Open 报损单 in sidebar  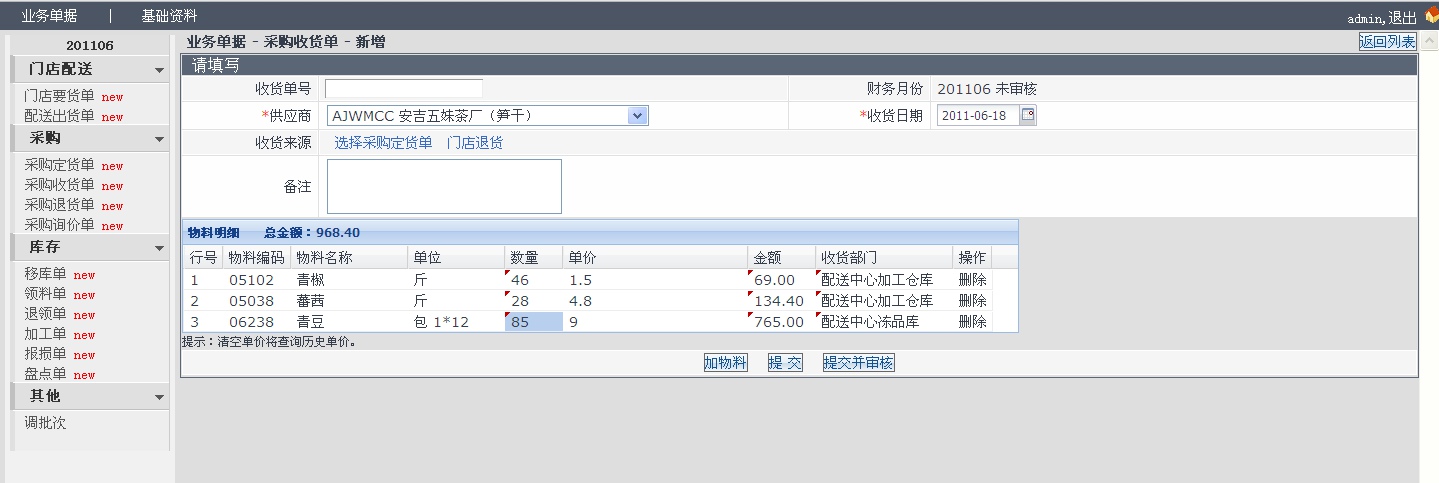tap(45, 354)
